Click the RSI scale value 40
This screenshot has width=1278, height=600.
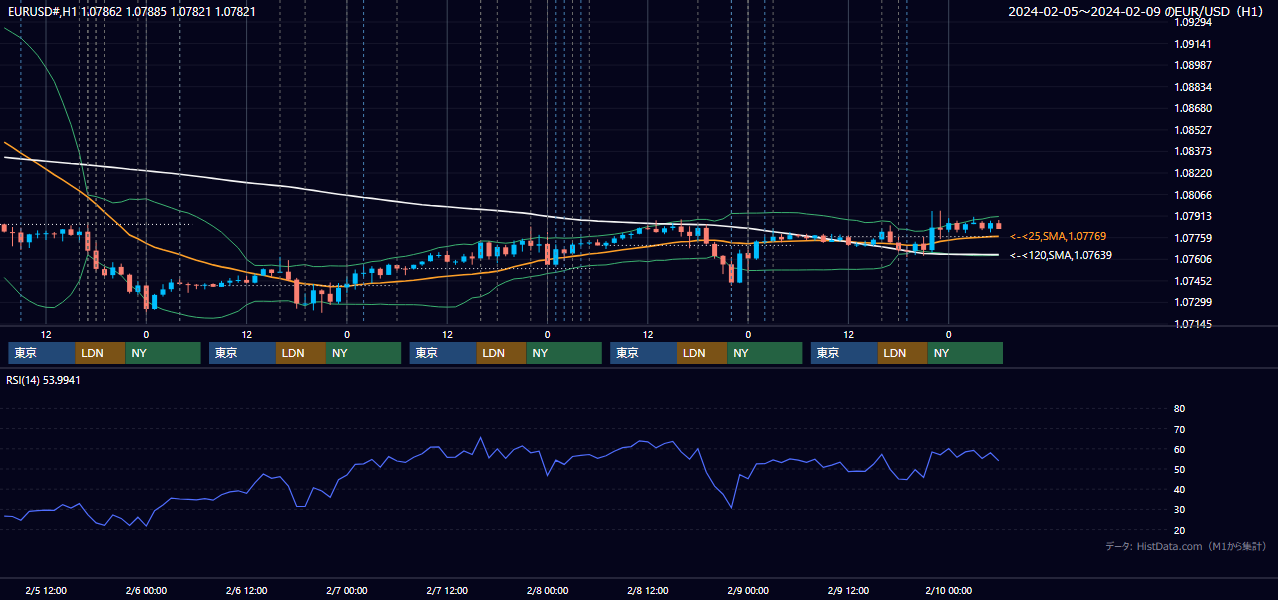1179,489
